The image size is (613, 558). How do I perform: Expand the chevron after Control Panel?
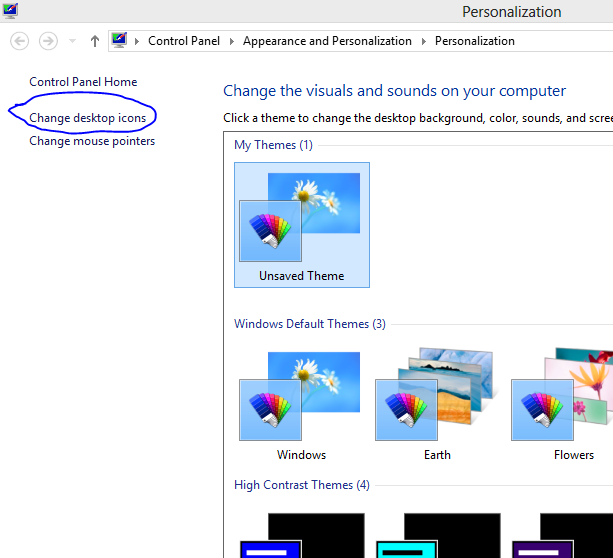coord(232,41)
